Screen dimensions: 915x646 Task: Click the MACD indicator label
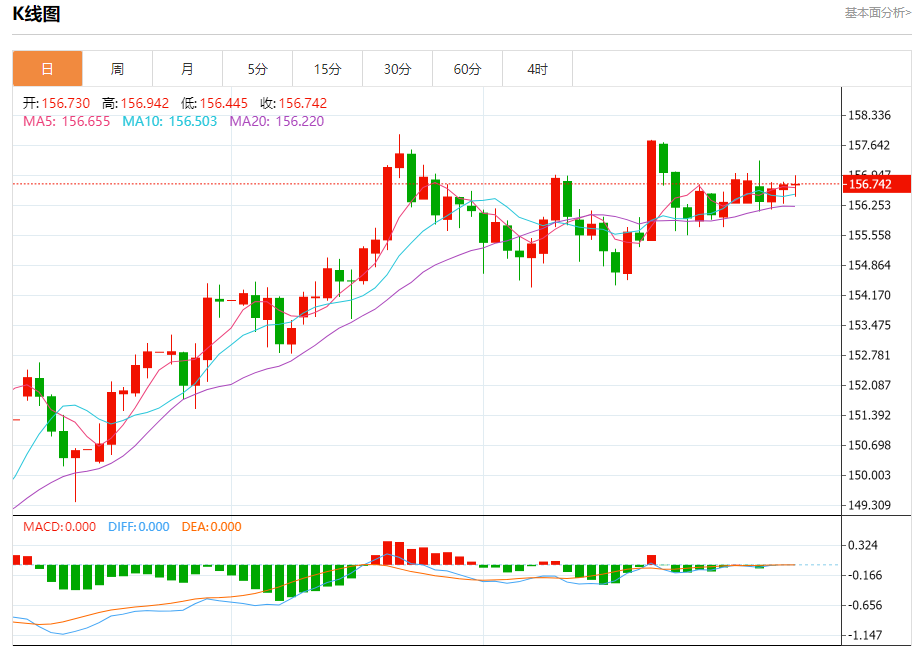pyautogui.click(x=60, y=527)
